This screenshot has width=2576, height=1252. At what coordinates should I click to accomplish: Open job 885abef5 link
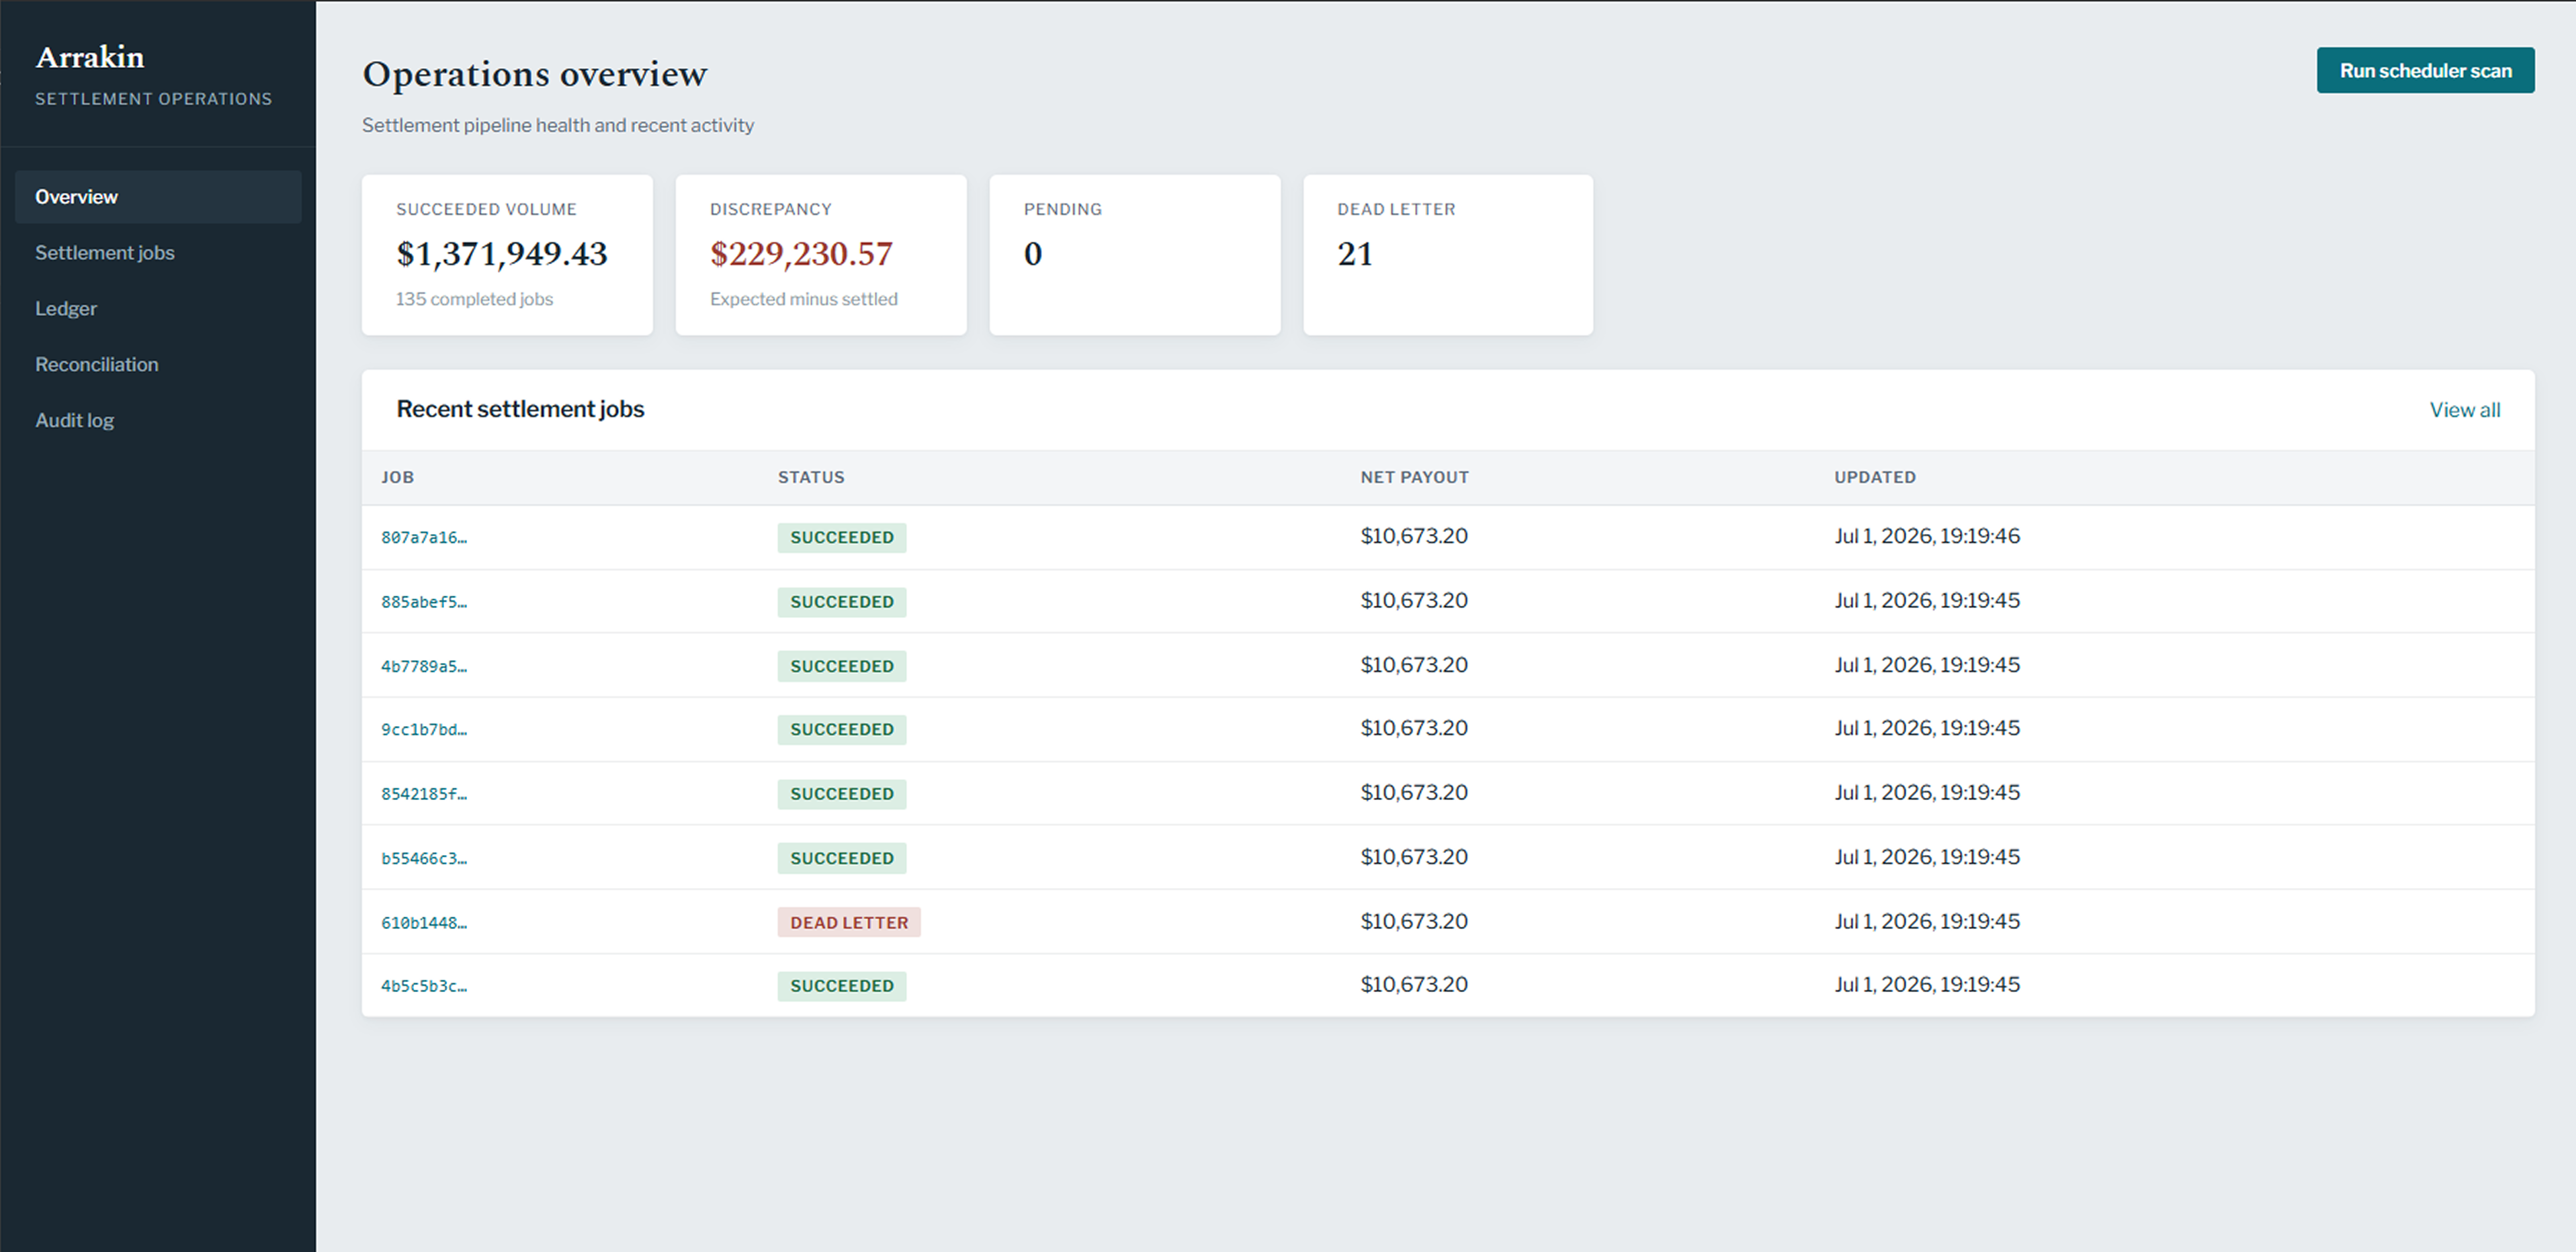click(x=424, y=602)
